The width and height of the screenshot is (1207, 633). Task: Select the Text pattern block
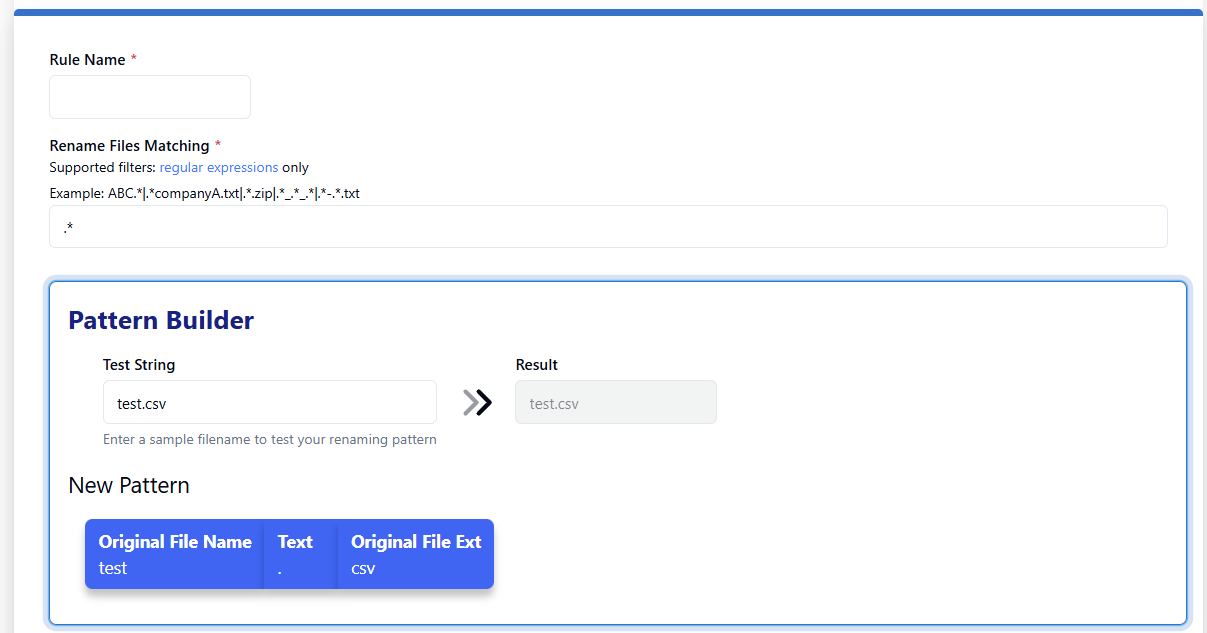(x=298, y=554)
